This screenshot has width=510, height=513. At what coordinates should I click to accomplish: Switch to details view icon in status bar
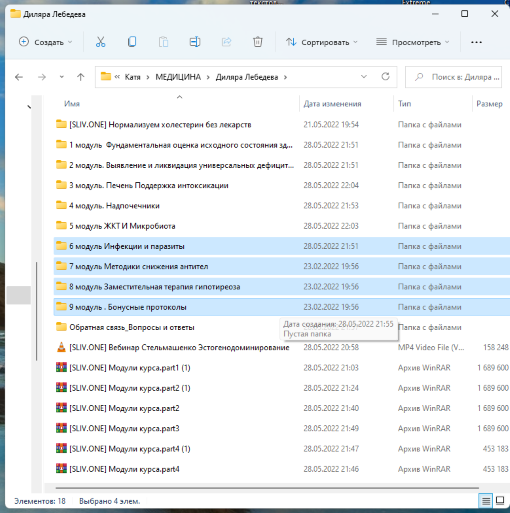click(x=486, y=501)
